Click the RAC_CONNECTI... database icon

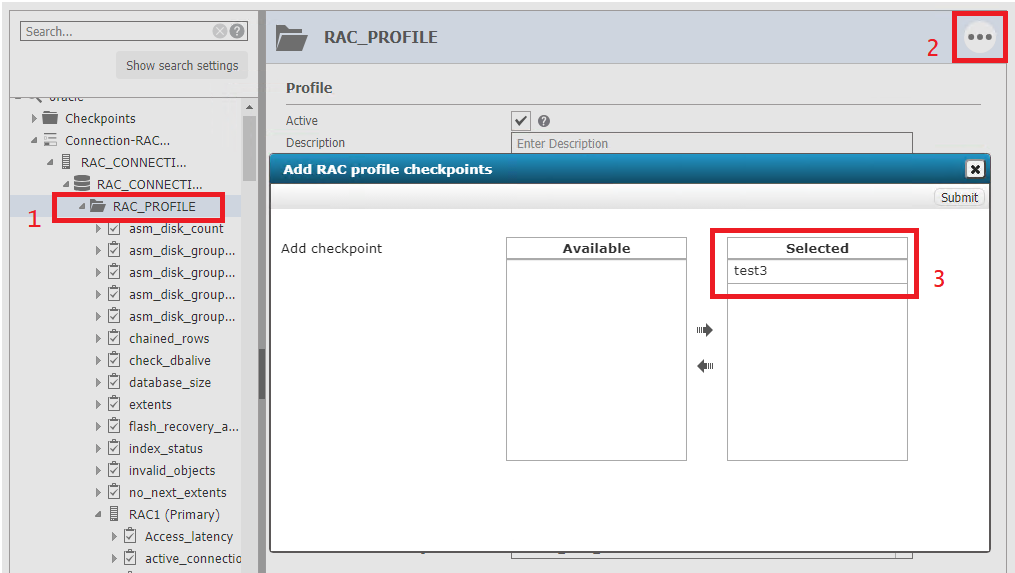click(x=82, y=184)
